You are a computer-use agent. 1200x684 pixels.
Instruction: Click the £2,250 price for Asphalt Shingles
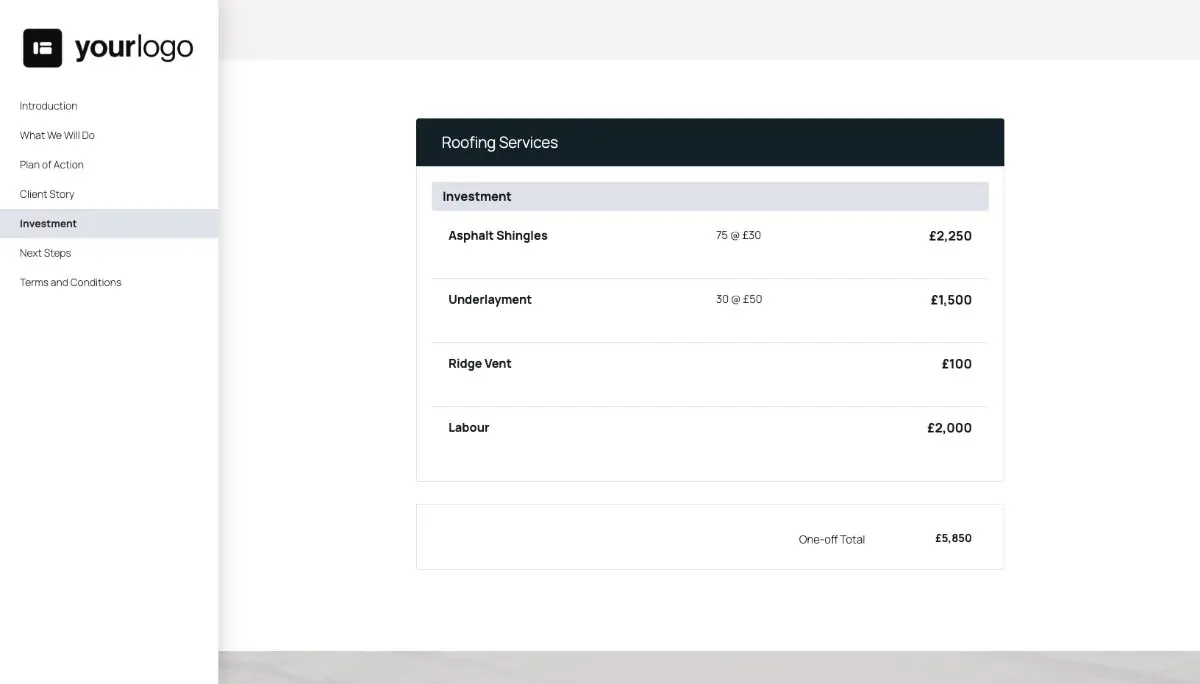[x=950, y=235]
